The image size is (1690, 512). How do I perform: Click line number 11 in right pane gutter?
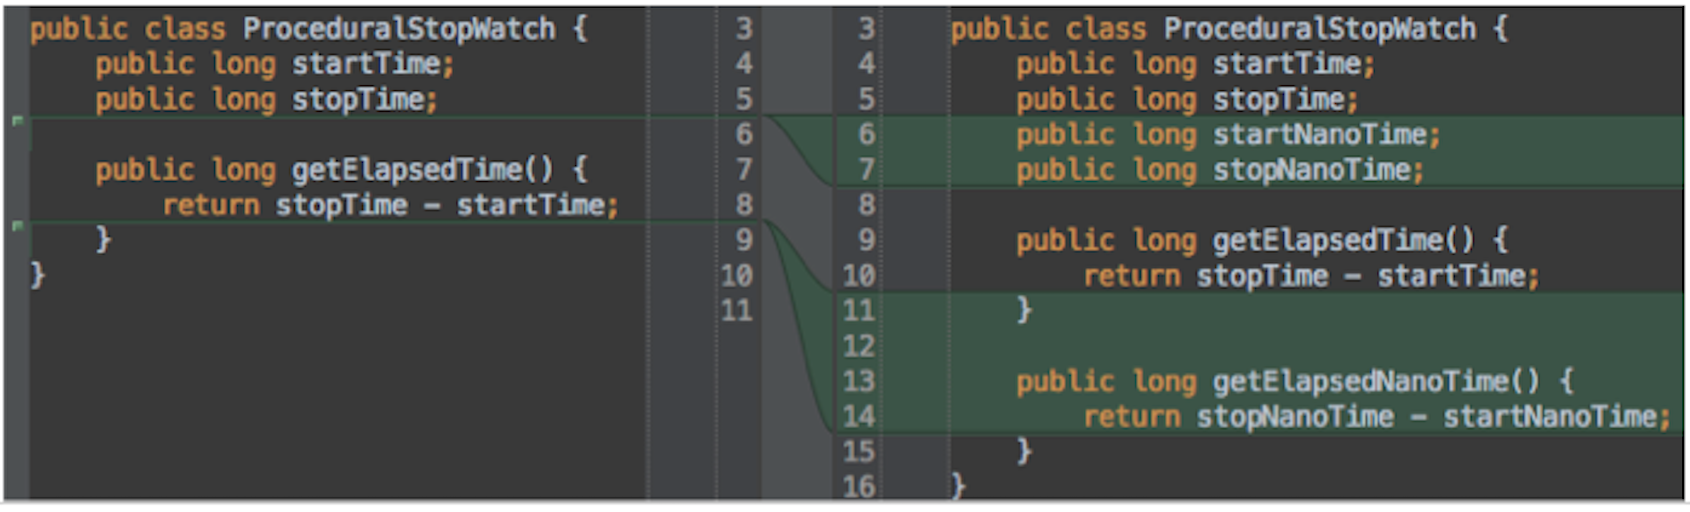859,311
